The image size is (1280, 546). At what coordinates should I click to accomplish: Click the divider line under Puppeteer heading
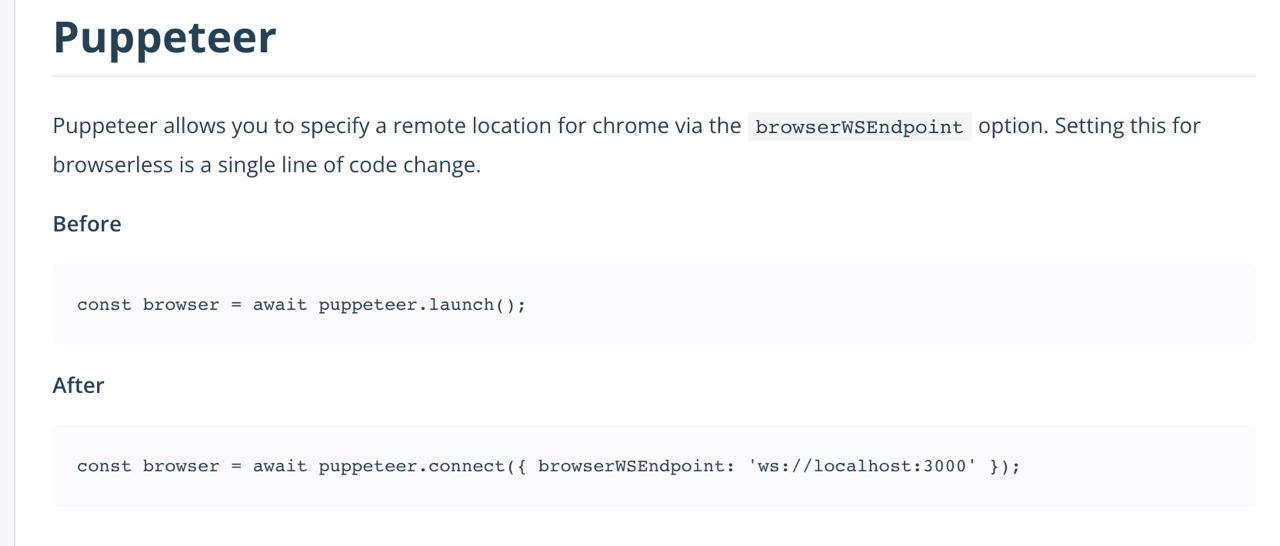point(654,76)
